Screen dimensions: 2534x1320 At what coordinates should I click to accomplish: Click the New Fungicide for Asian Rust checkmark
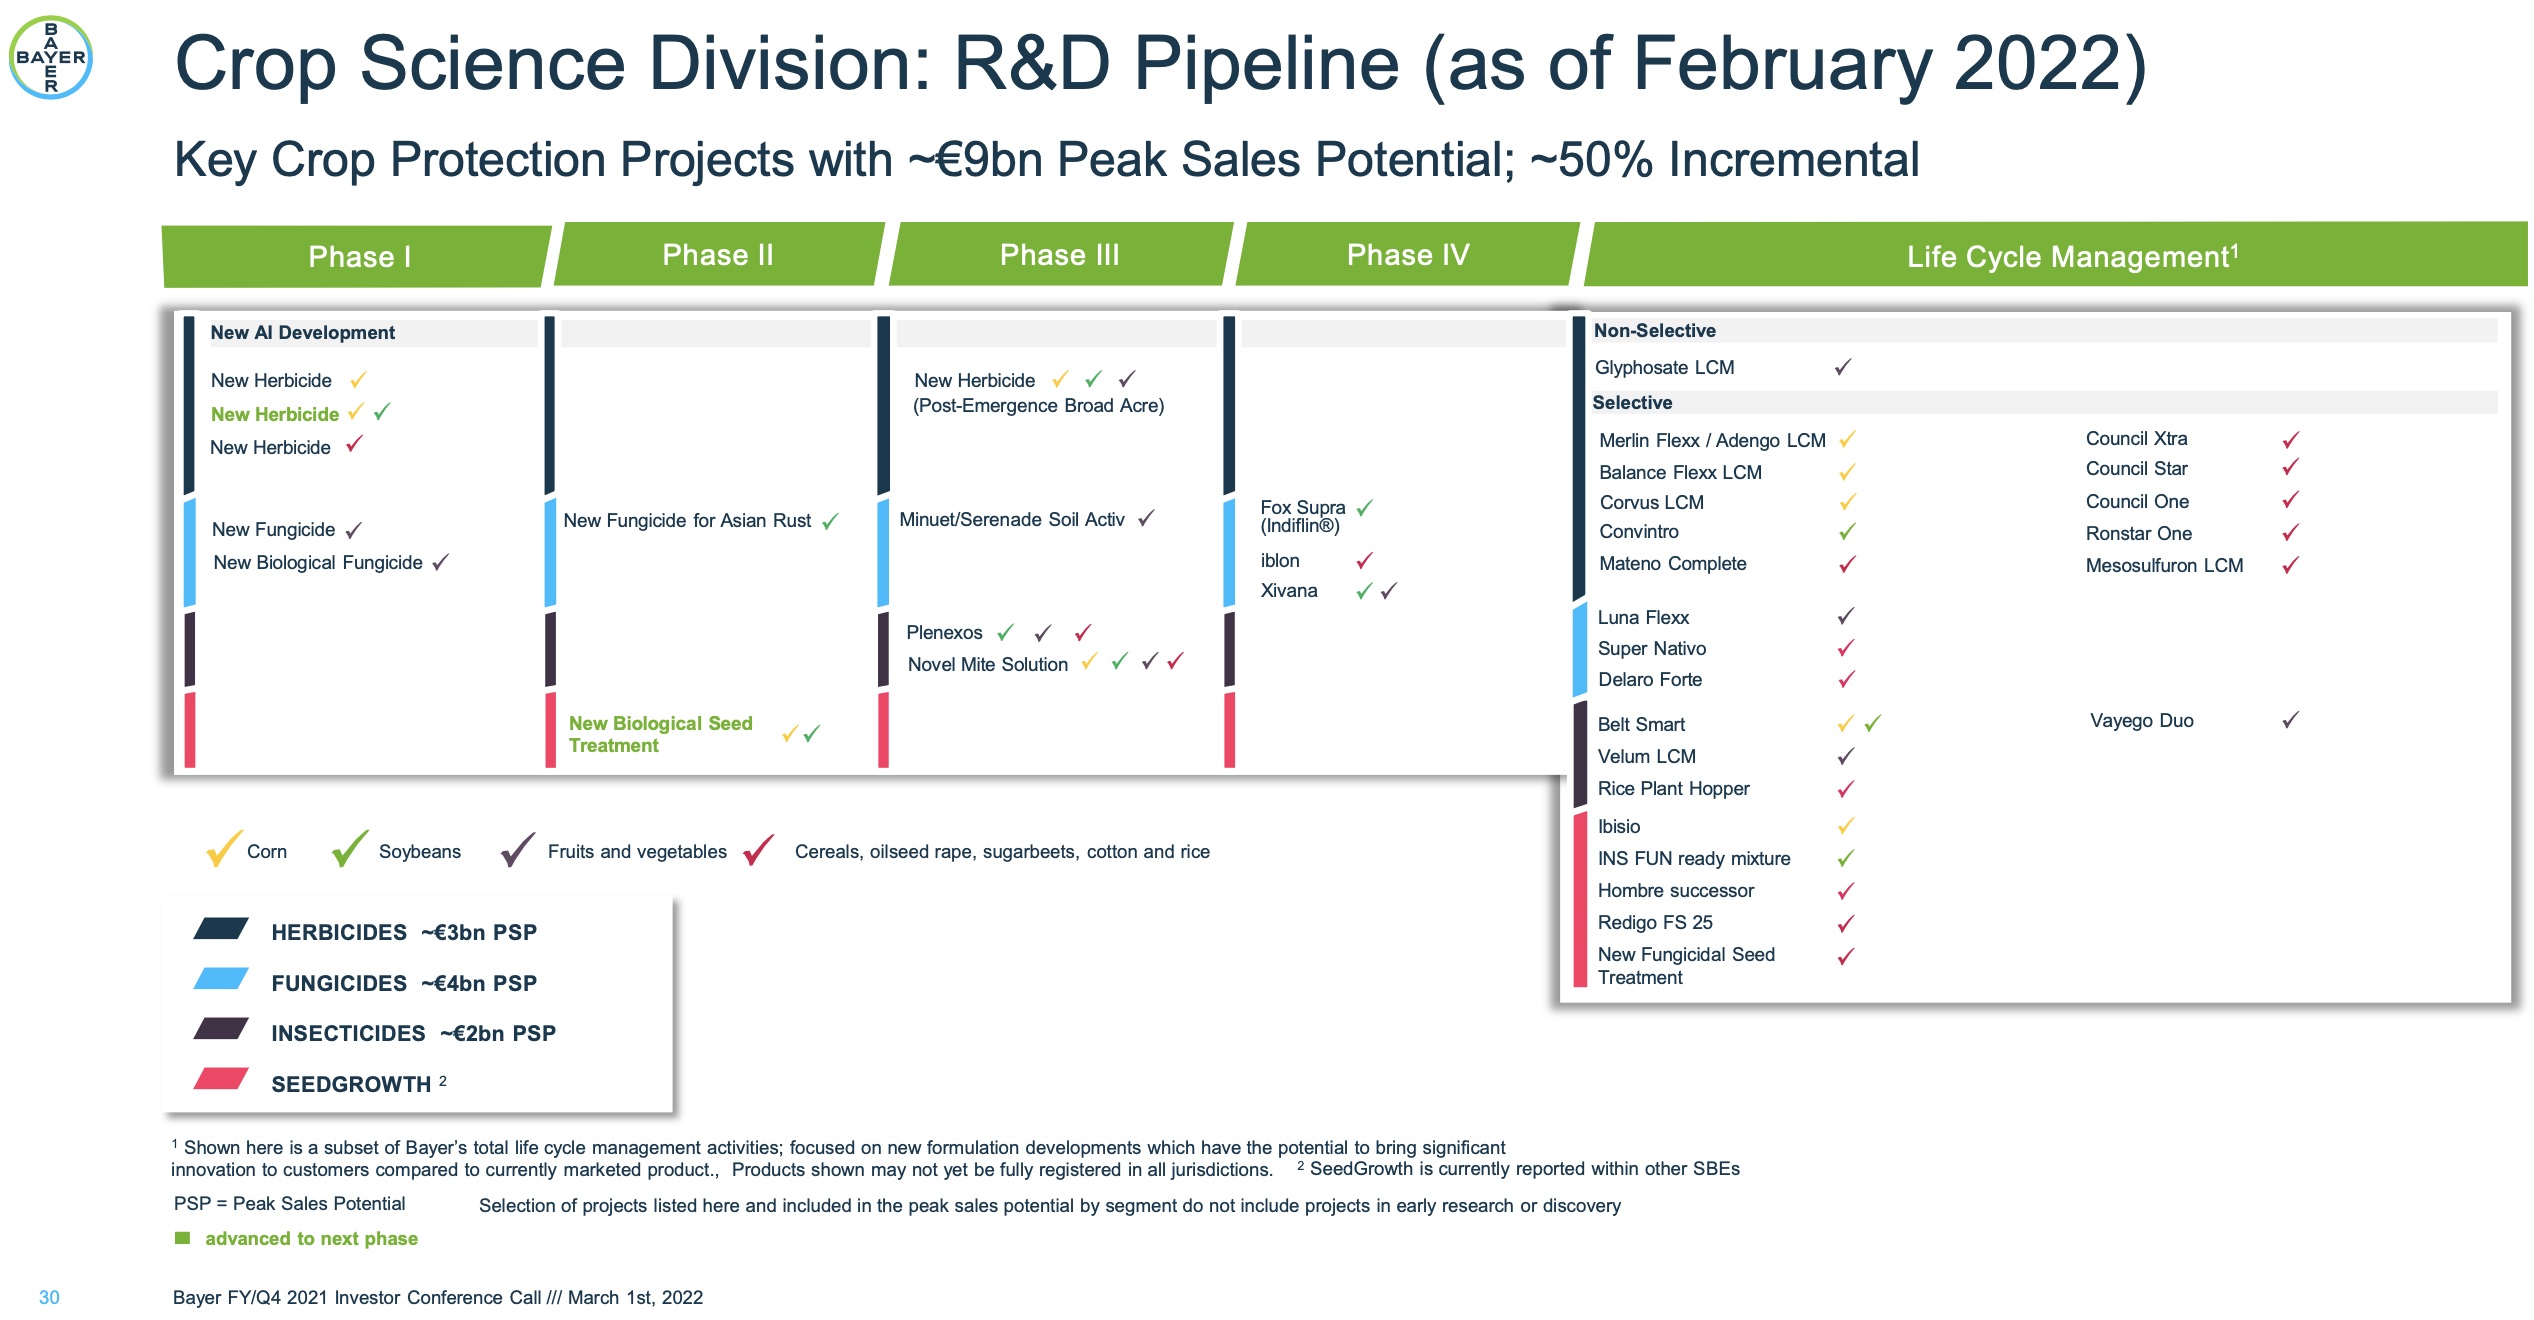[830, 521]
